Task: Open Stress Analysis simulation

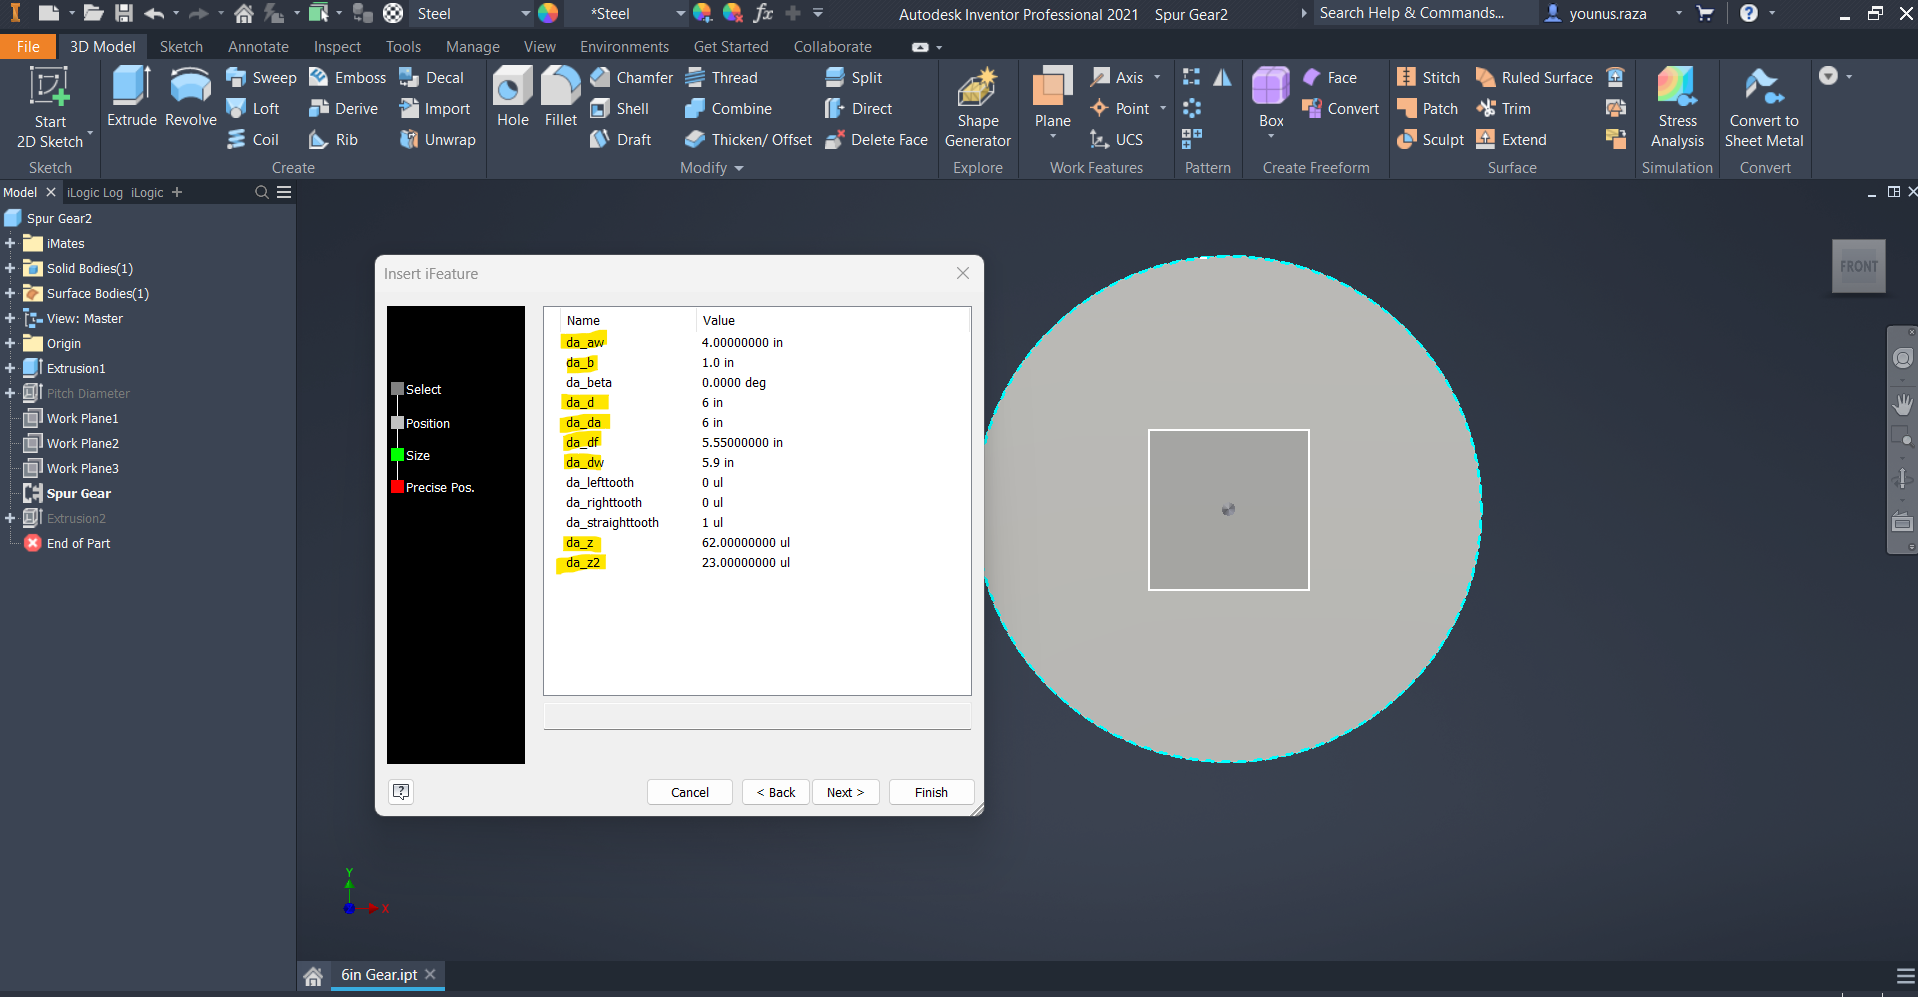Action: point(1677,105)
